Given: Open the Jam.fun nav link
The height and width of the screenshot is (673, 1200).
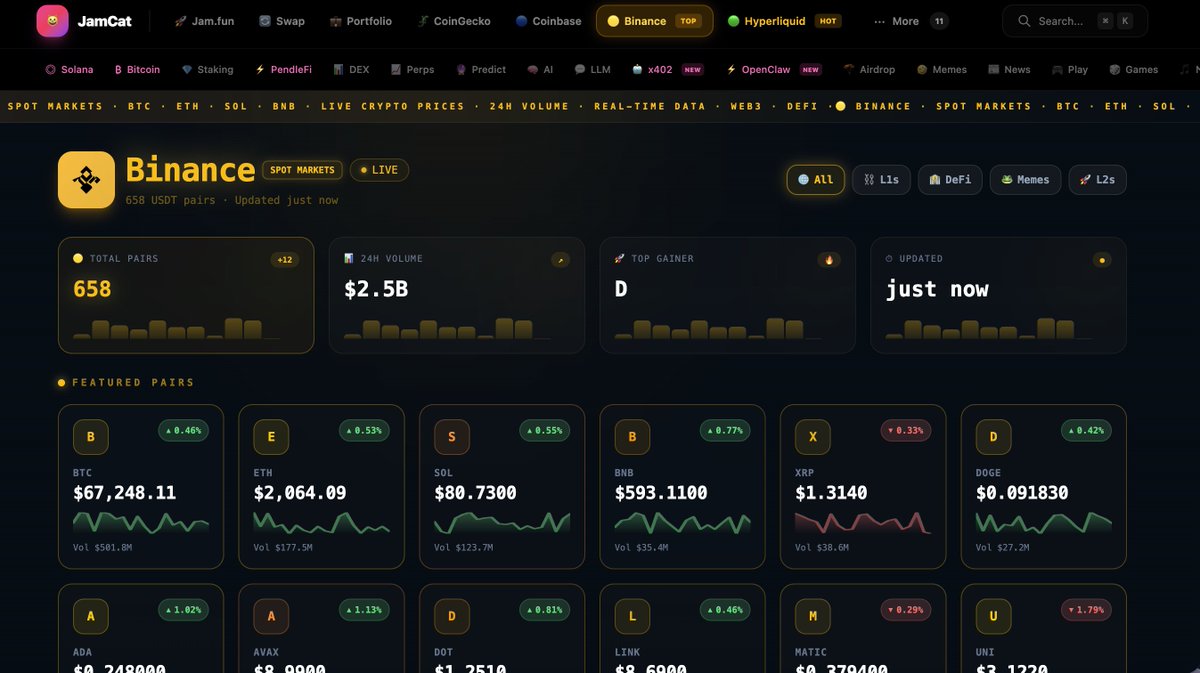Looking at the screenshot, I should [204, 21].
